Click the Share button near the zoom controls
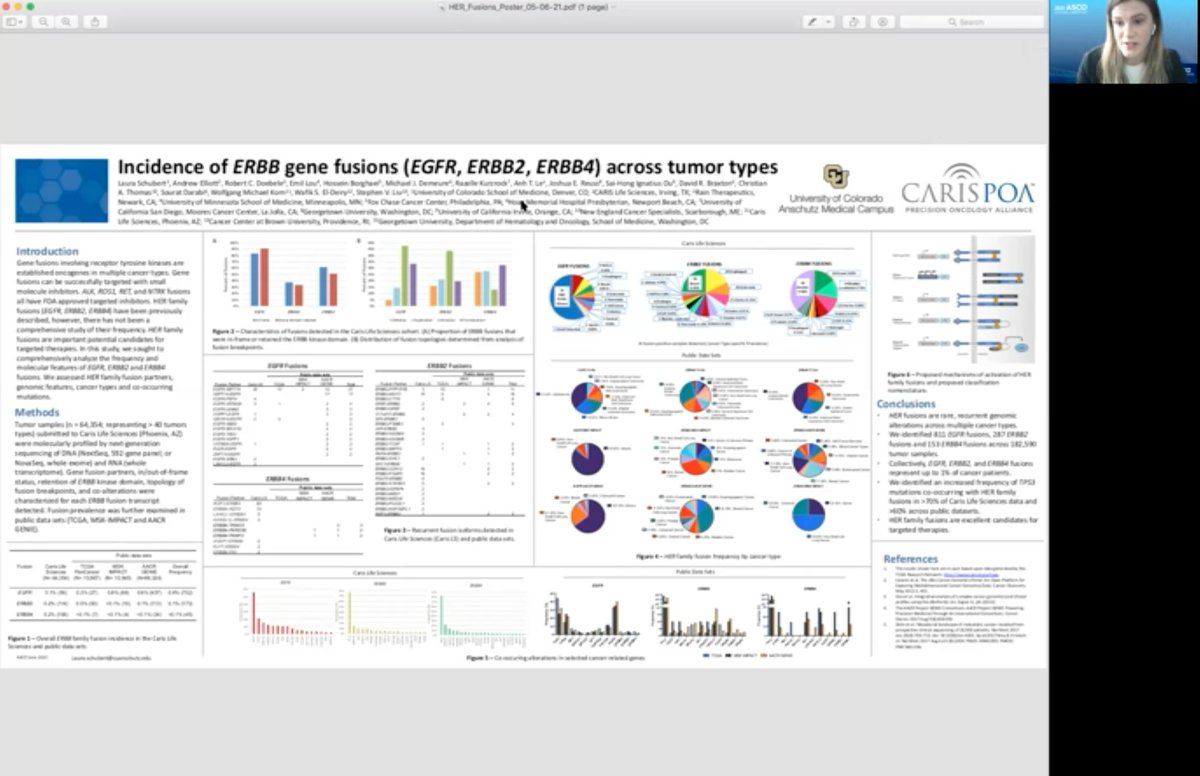Image resolution: width=1200 pixels, height=776 pixels. [x=95, y=21]
